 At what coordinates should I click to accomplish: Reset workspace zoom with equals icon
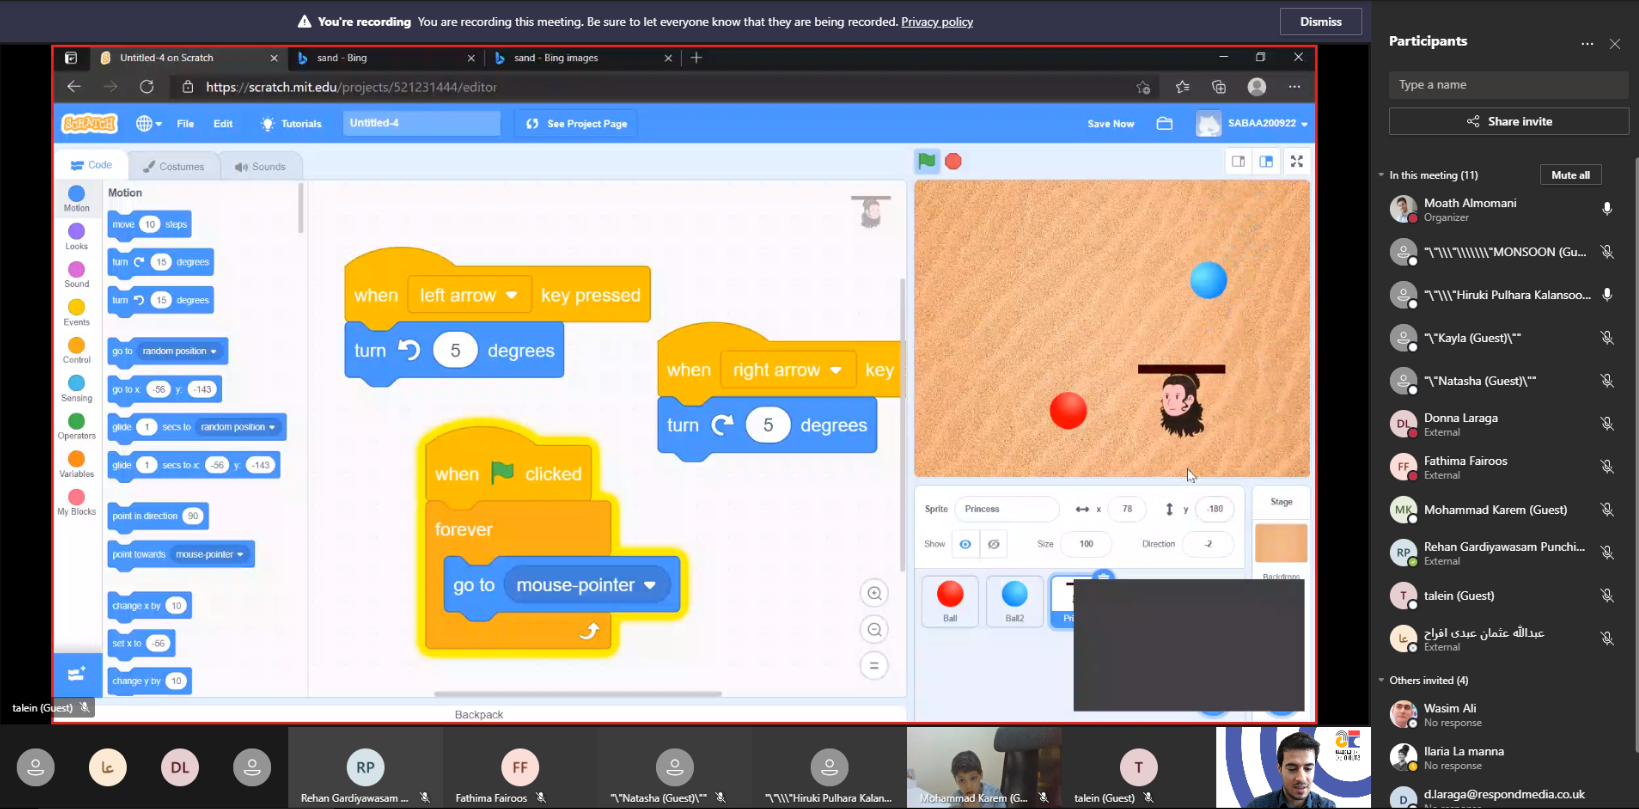874,665
